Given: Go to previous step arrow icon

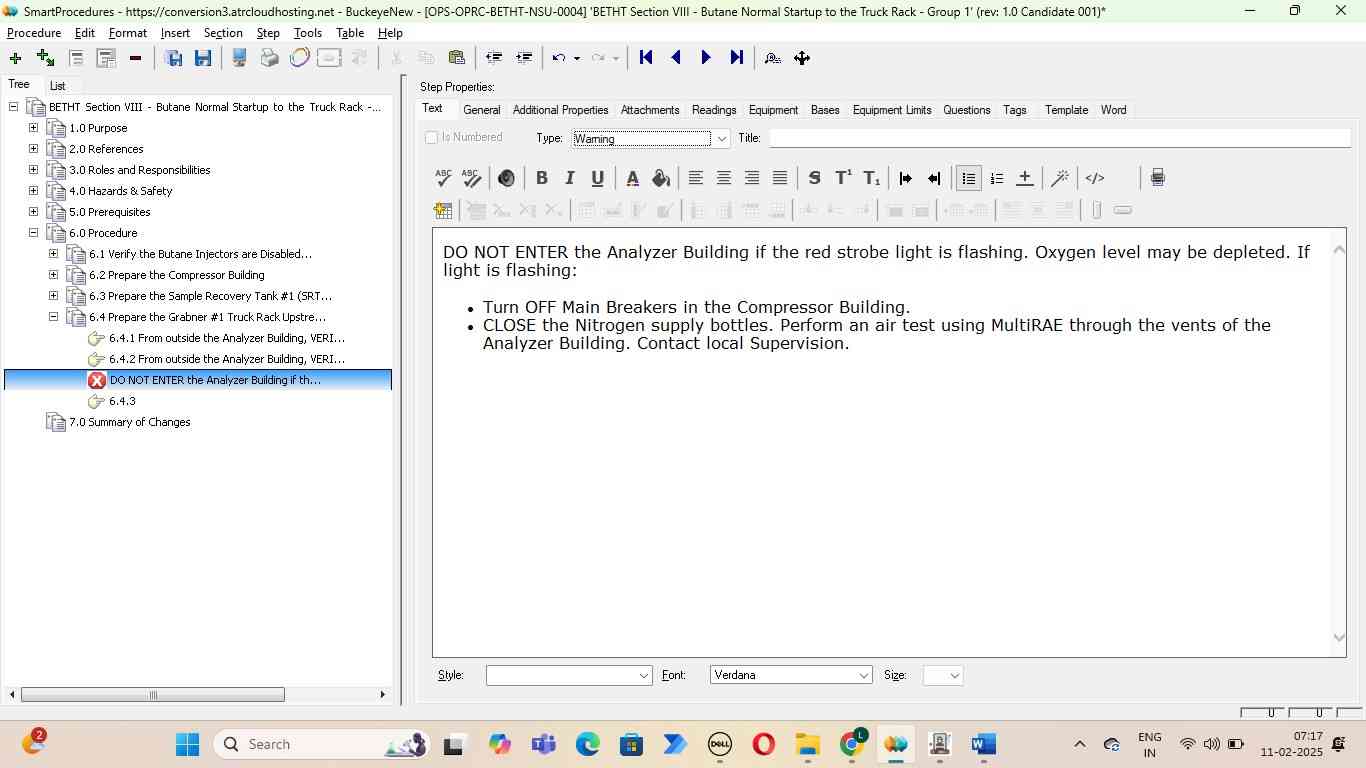Looking at the screenshot, I should (x=676, y=58).
